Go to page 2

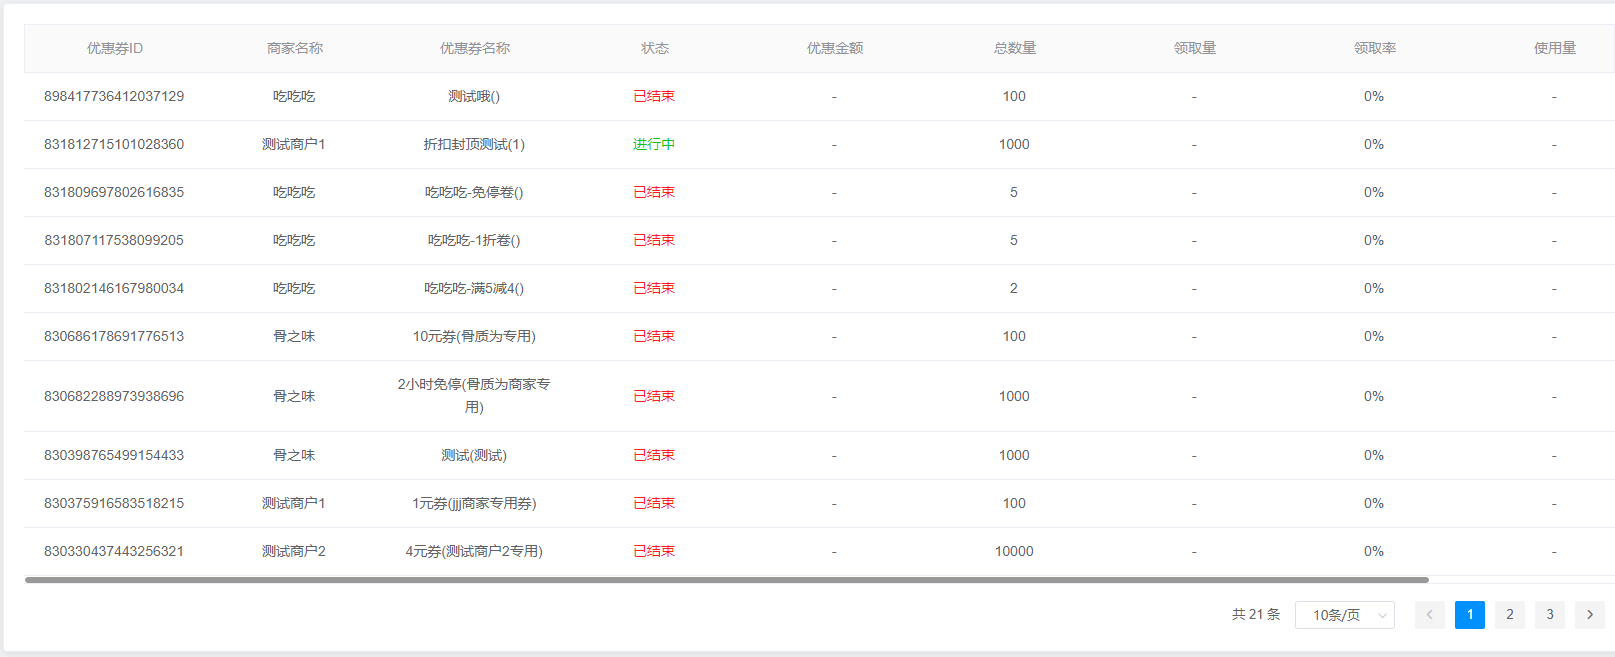[x=1509, y=615]
